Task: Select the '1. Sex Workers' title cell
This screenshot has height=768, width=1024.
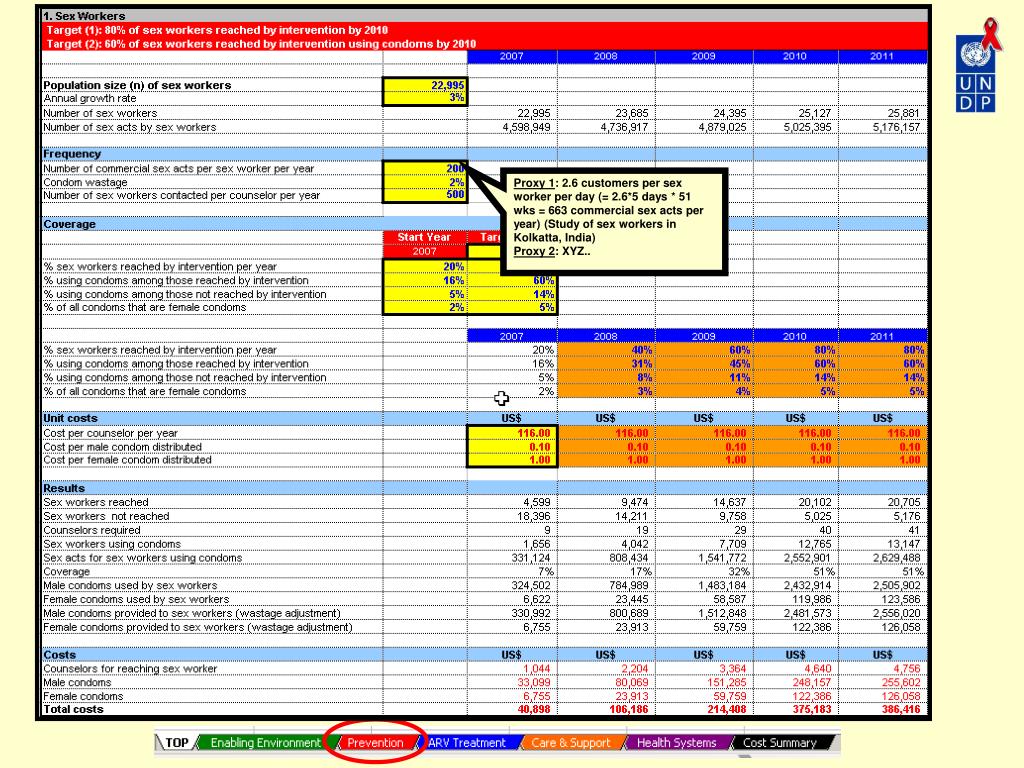Action: (483, 16)
